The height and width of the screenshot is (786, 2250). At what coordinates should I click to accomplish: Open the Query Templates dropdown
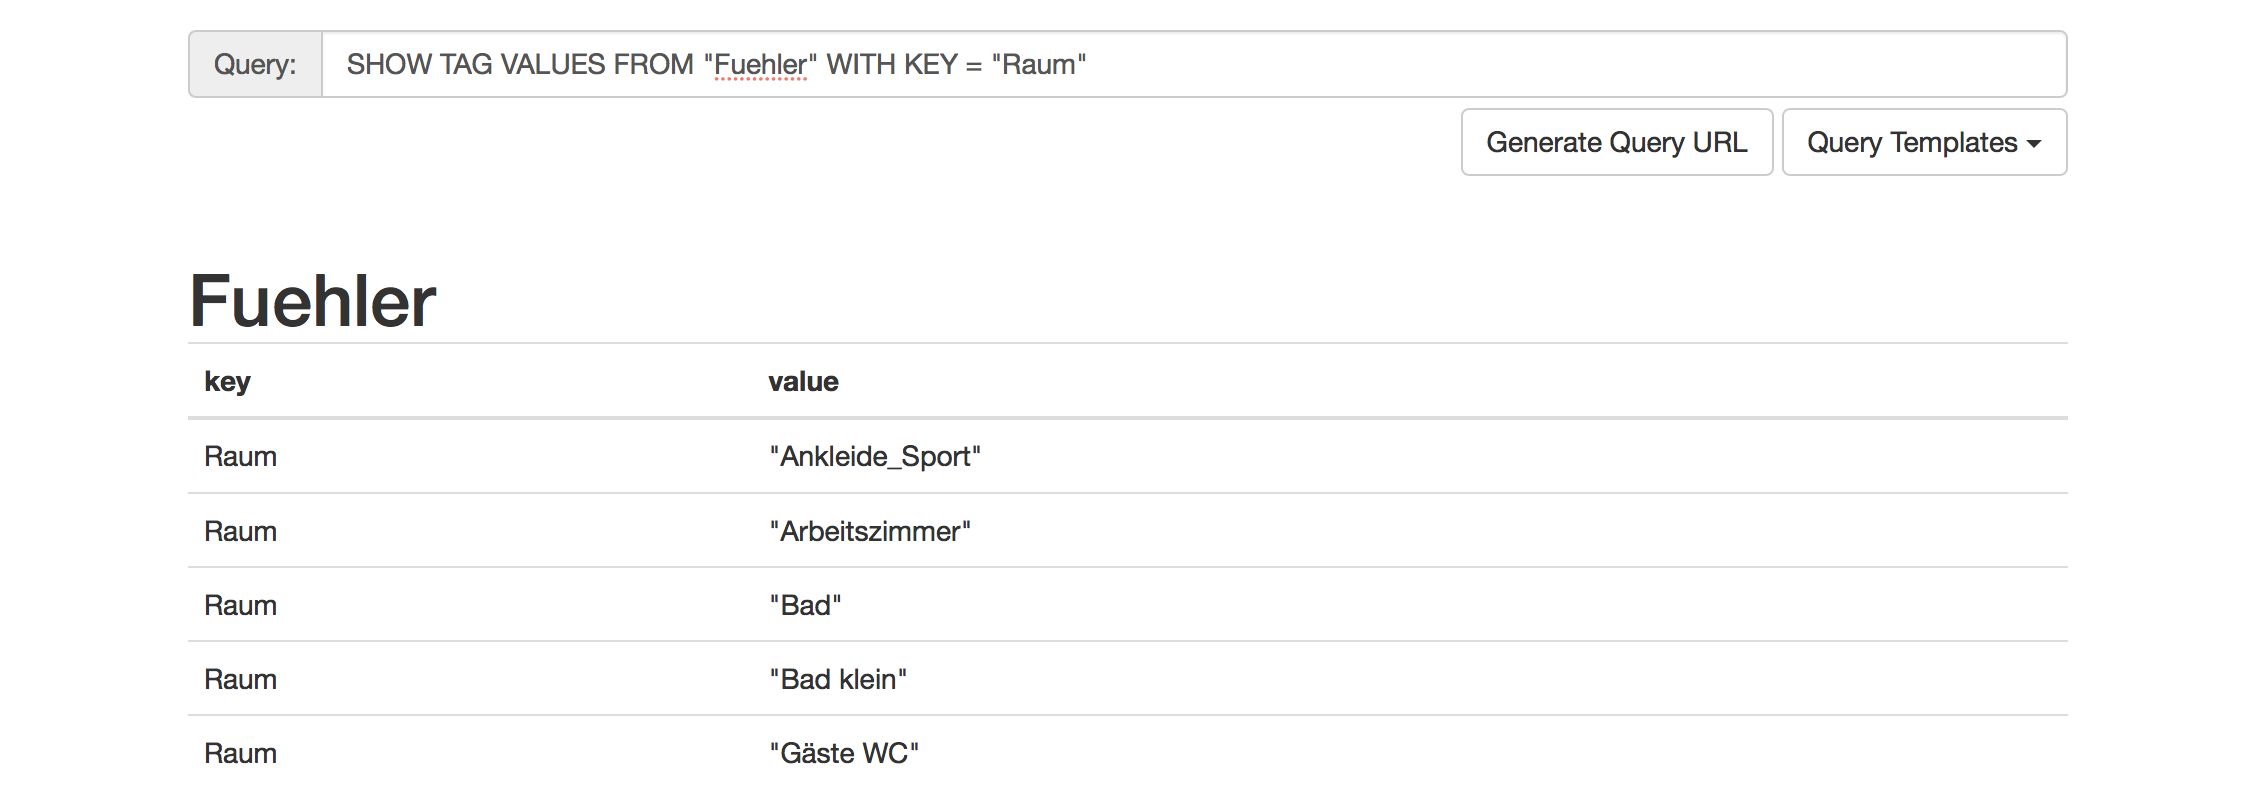tap(1923, 142)
